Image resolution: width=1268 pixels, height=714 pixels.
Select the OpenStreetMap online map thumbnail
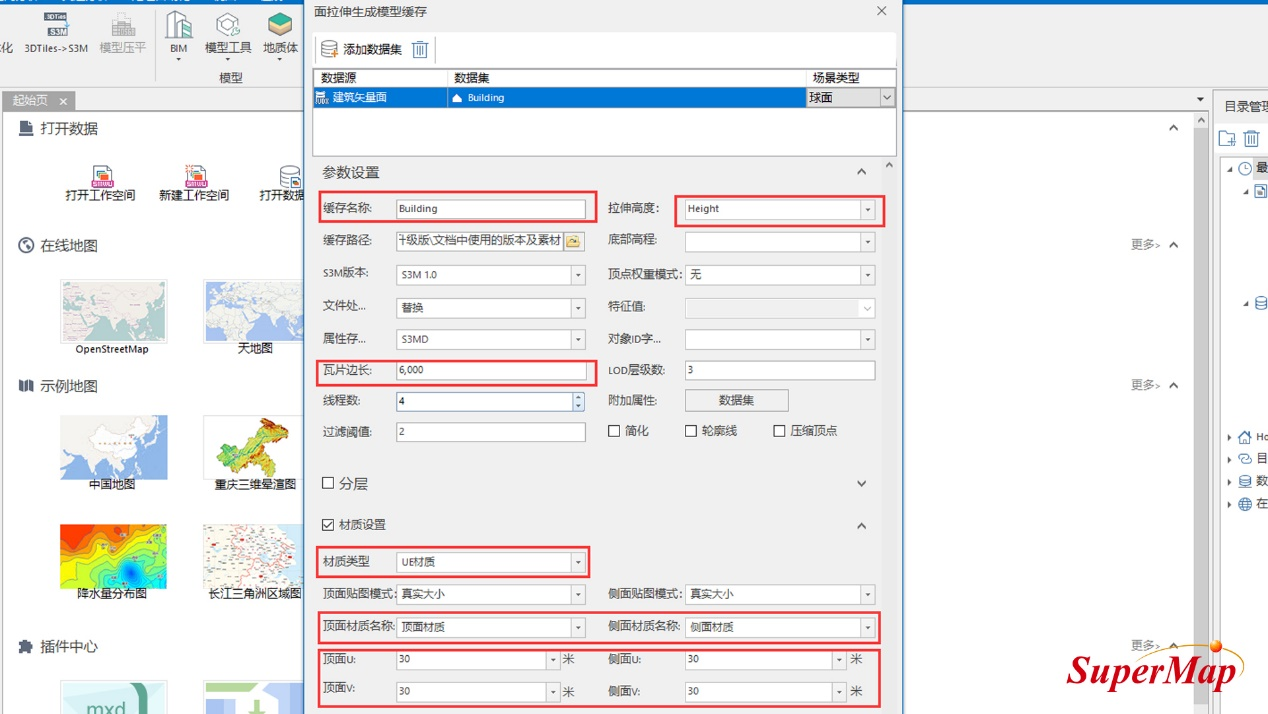pyautogui.click(x=113, y=311)
